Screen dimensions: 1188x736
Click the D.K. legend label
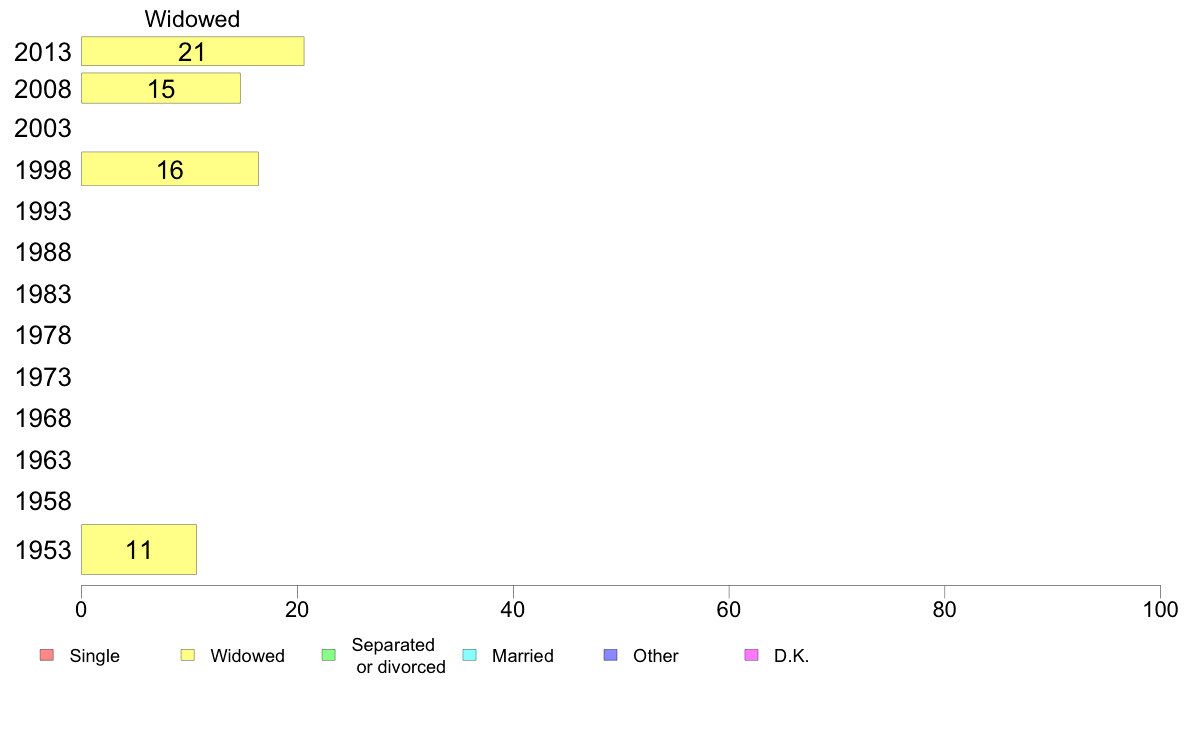coord(792,656)
